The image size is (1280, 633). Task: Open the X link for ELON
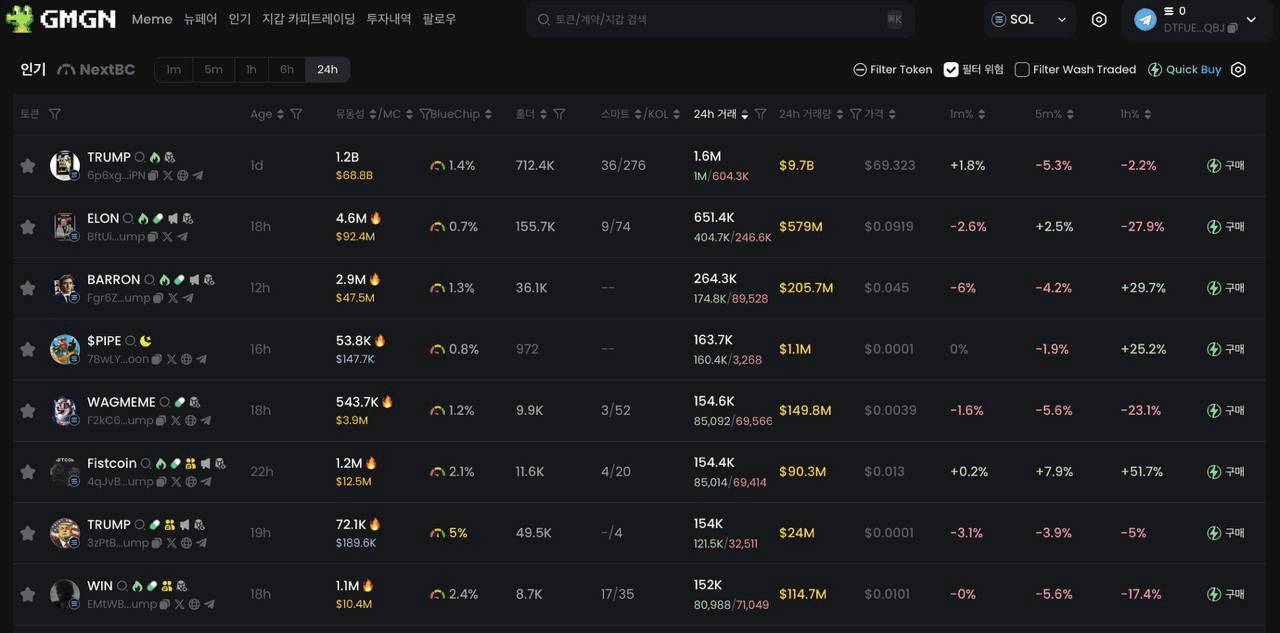coord(167,237)
